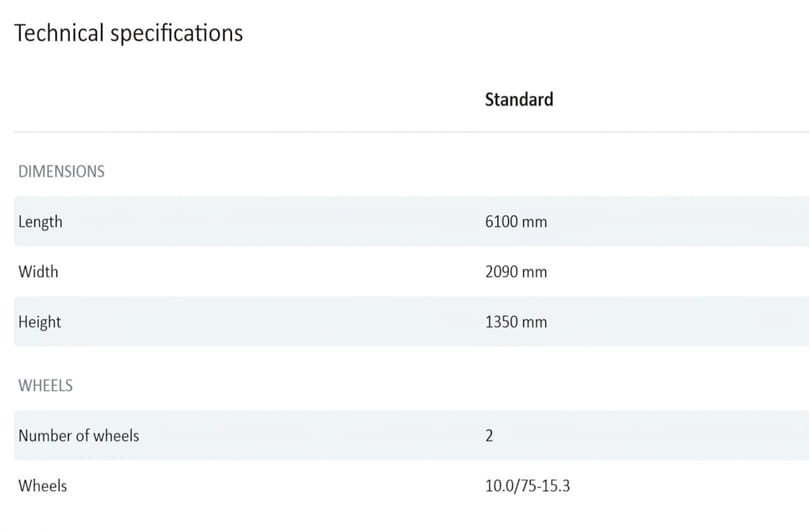The width and height of the screenshot is (809, 529).
Task: Click the Width row label
Action: (x=38, y=271)
